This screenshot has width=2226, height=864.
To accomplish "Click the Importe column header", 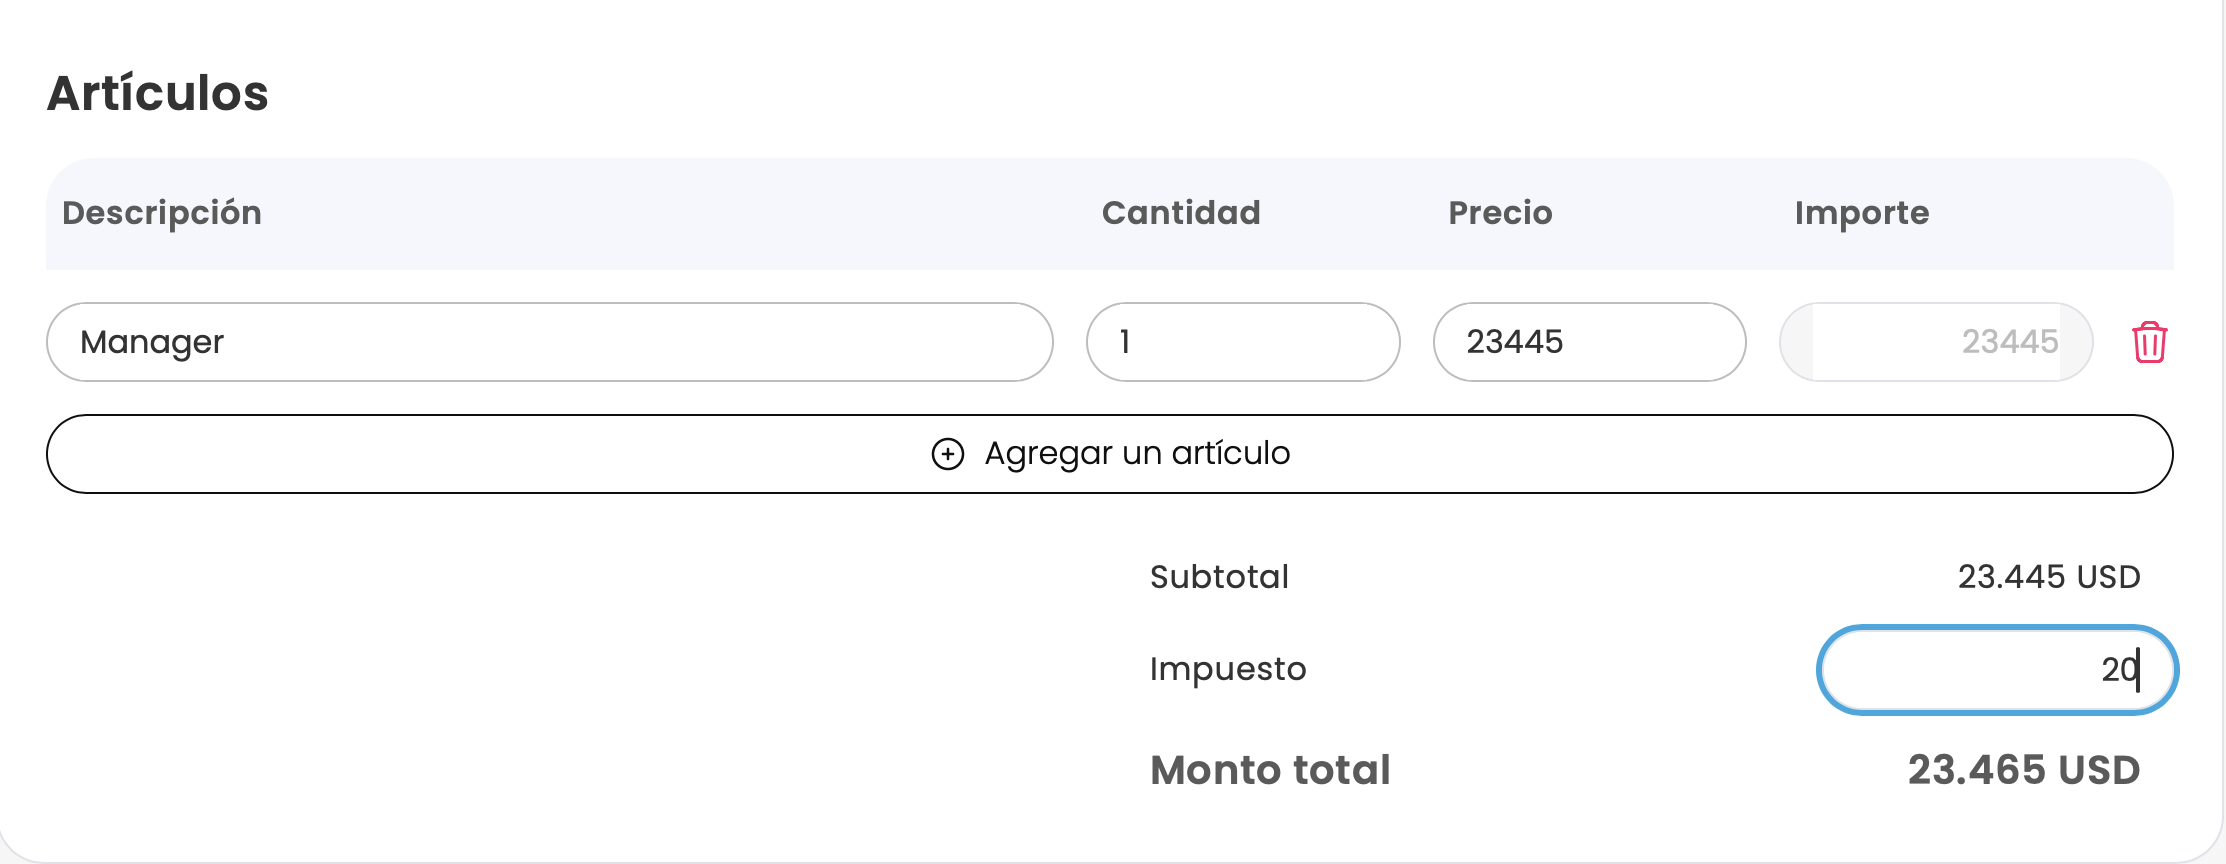I will [x=1861, y=213].
